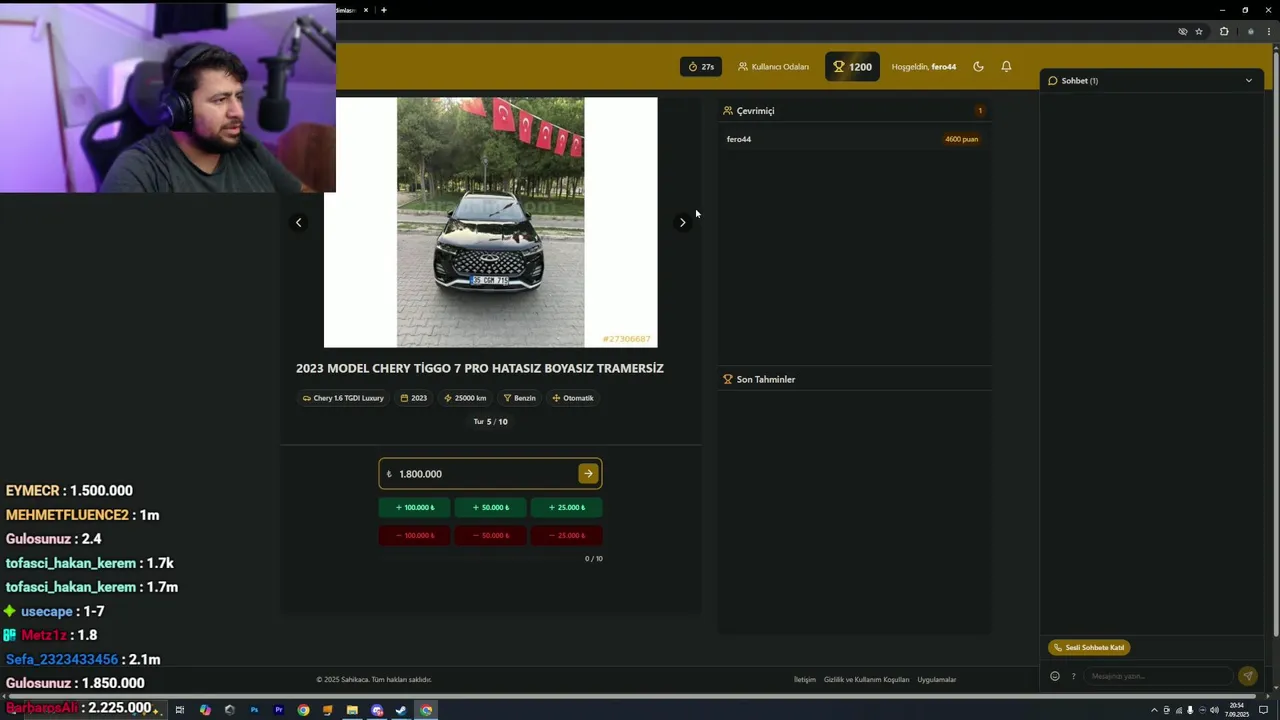Submit the guess with the arrow button
The width and height of the screenshot is (1280, 720).
[588, 474]
